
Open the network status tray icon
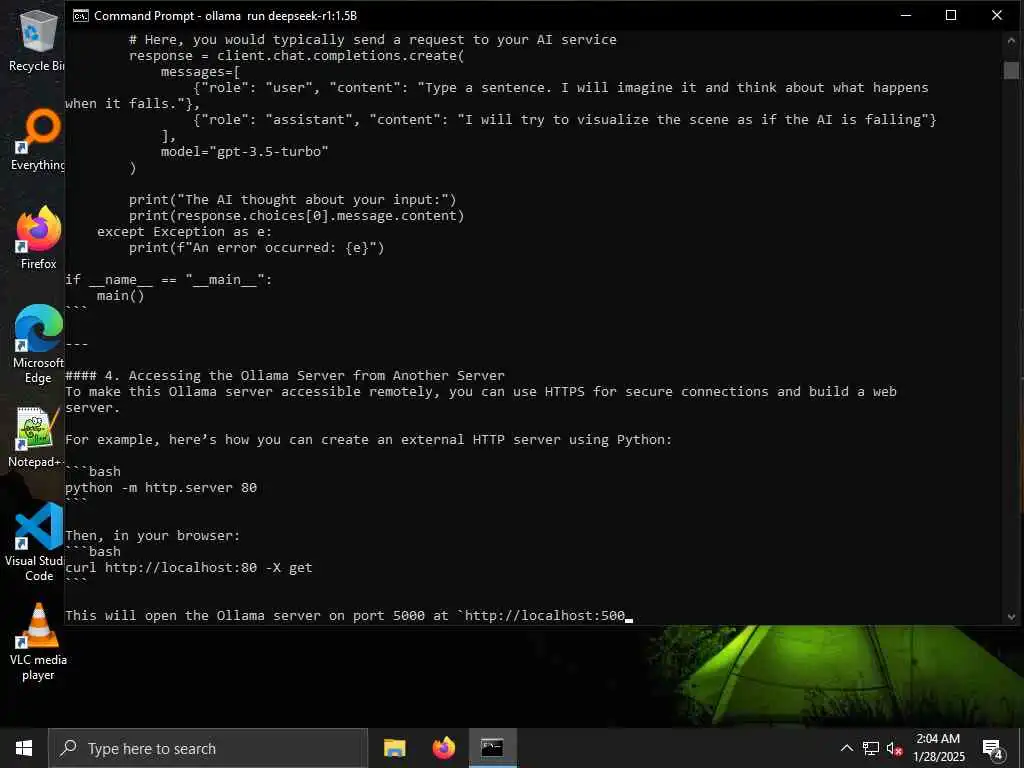coord(871,748)
